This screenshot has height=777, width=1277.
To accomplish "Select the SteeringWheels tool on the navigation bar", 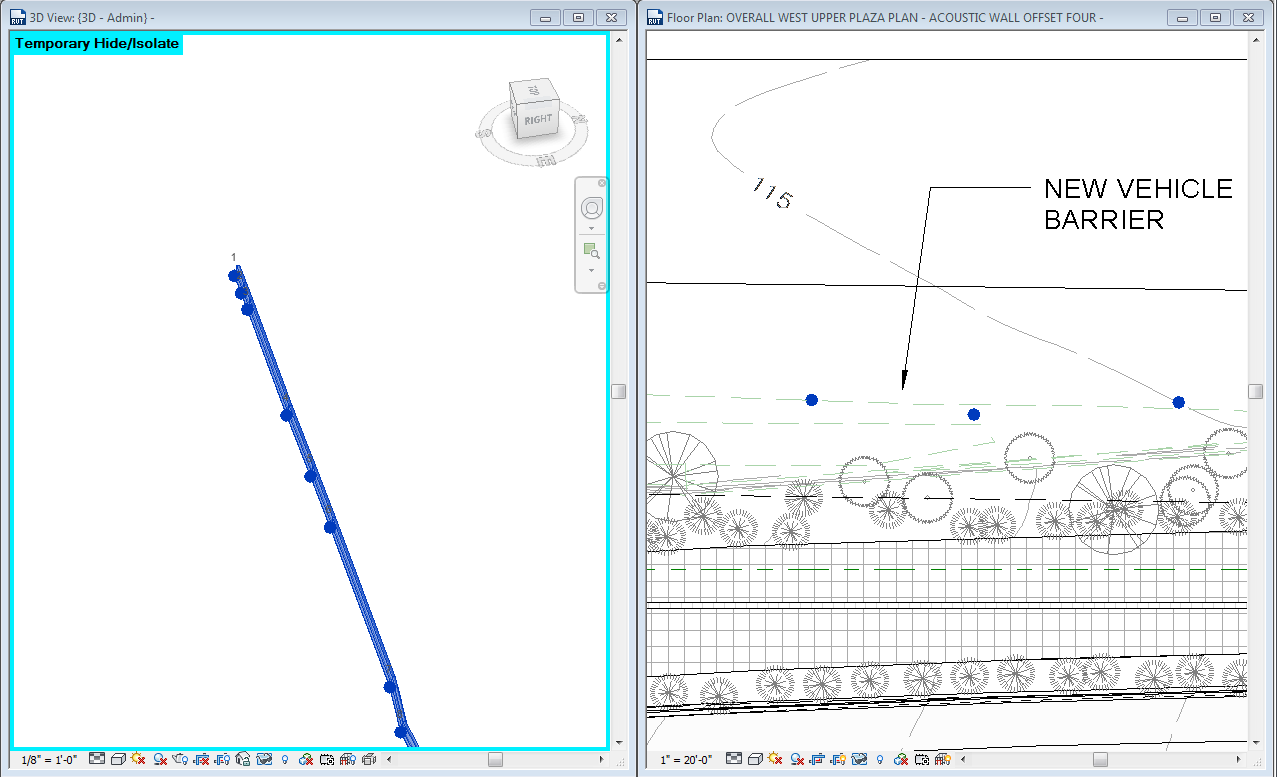I will 592,207.
